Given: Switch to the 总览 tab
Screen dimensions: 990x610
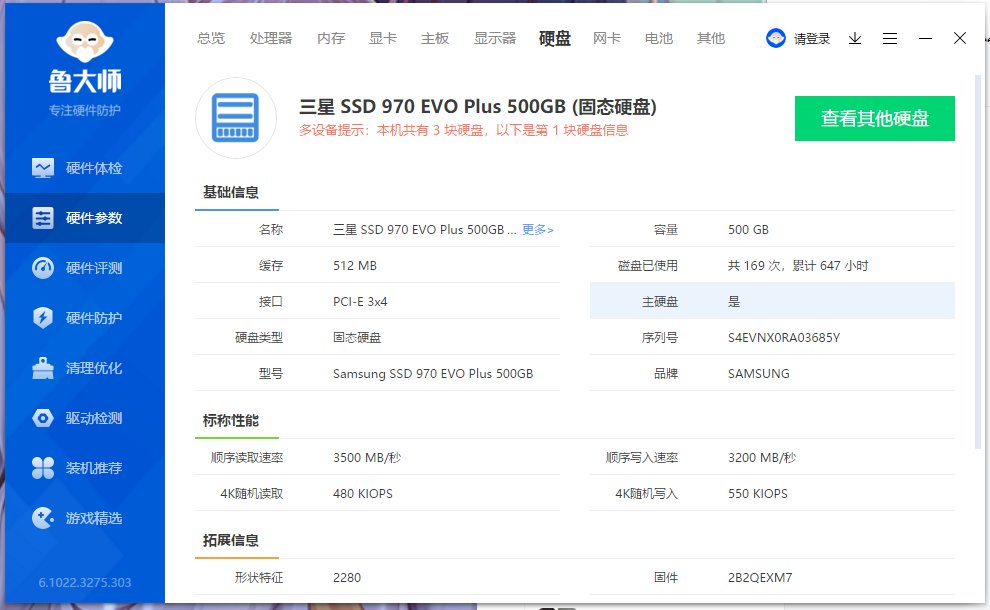Looking at the screenshot, I should click(x=211, y=38).
